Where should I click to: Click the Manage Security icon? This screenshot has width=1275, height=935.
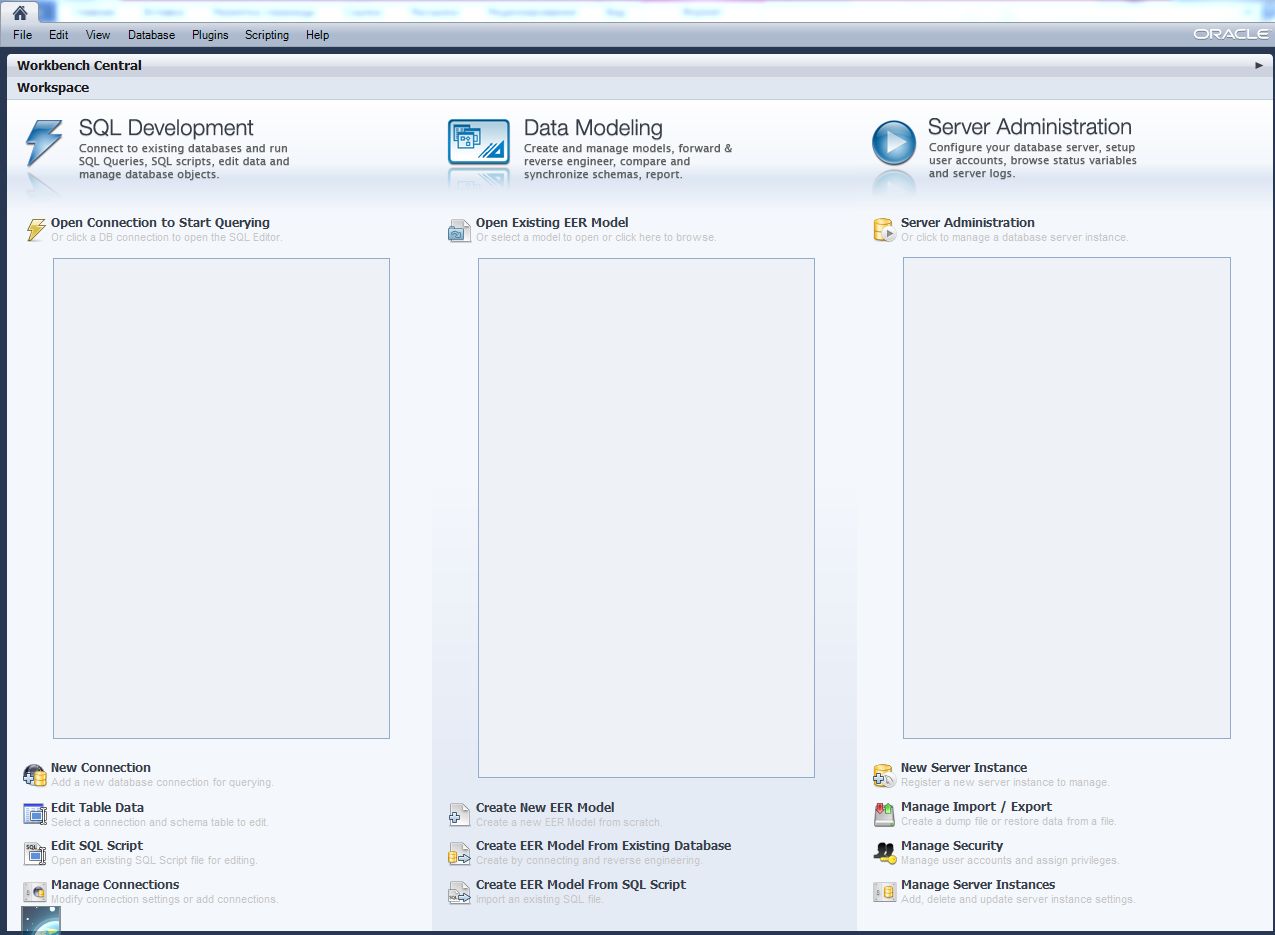click(x=884, y=853)
